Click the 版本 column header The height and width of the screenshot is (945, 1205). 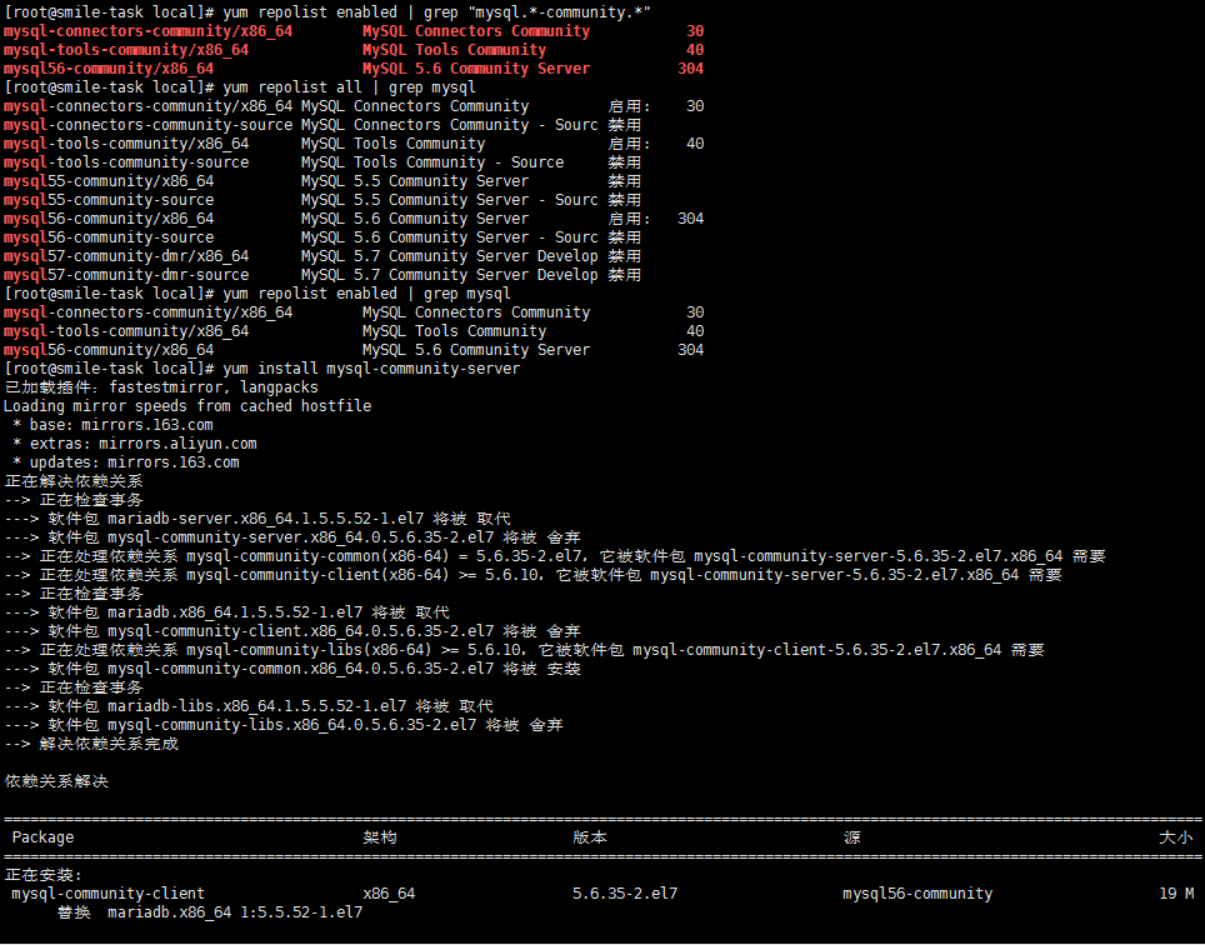[590, 837]
